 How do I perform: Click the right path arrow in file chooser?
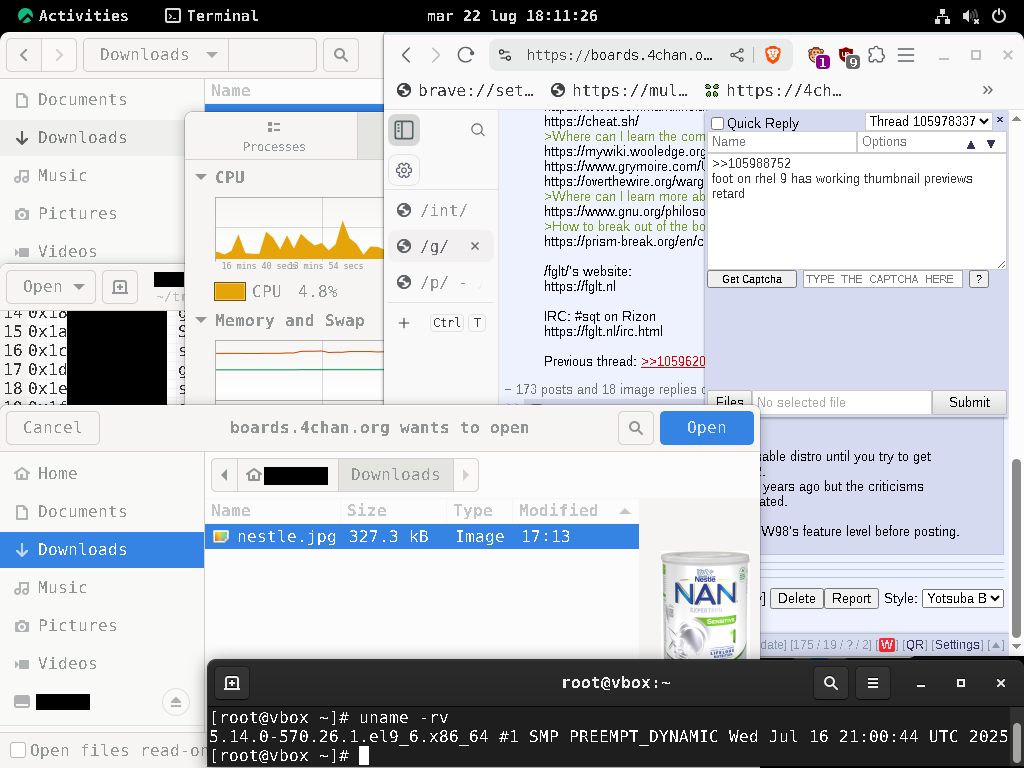(466, 475)
